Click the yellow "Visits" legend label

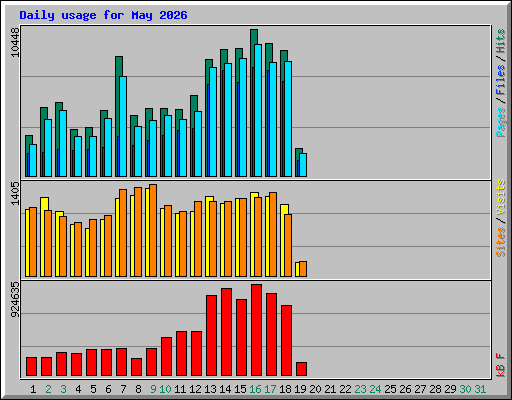click(500, 197)
